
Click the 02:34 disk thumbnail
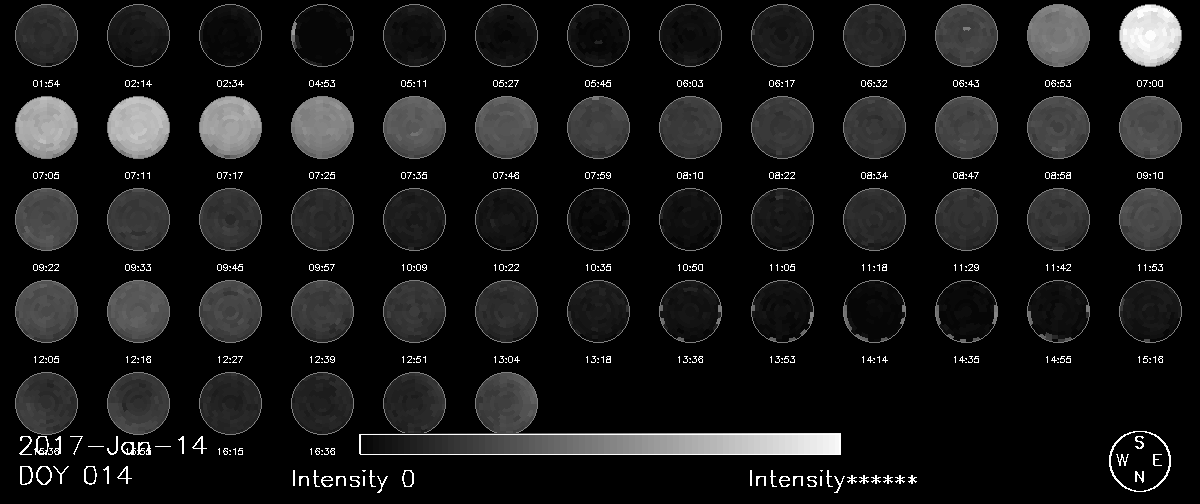[230, 35]
